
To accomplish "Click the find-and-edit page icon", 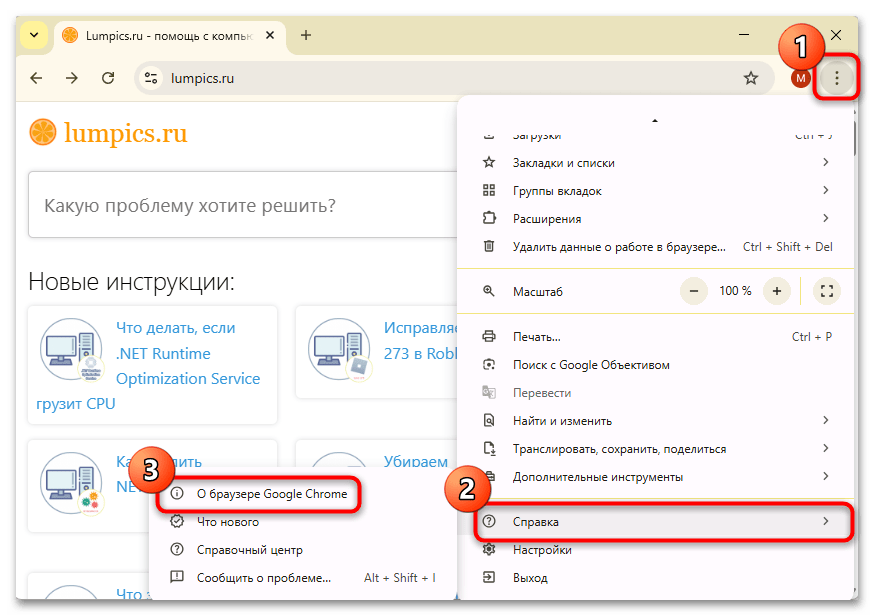I will click(489, 420).
